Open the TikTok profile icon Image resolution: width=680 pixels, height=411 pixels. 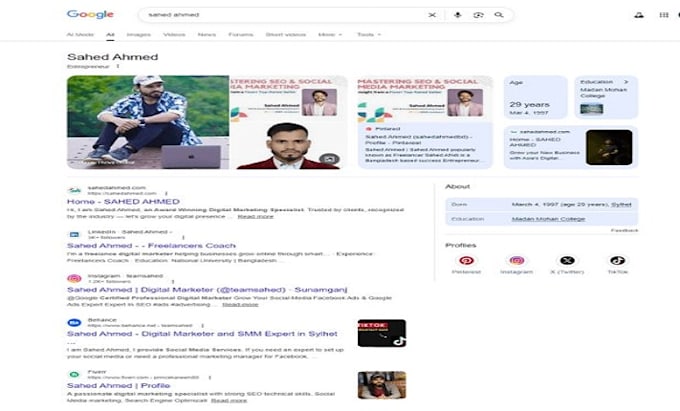coord(618,260)
